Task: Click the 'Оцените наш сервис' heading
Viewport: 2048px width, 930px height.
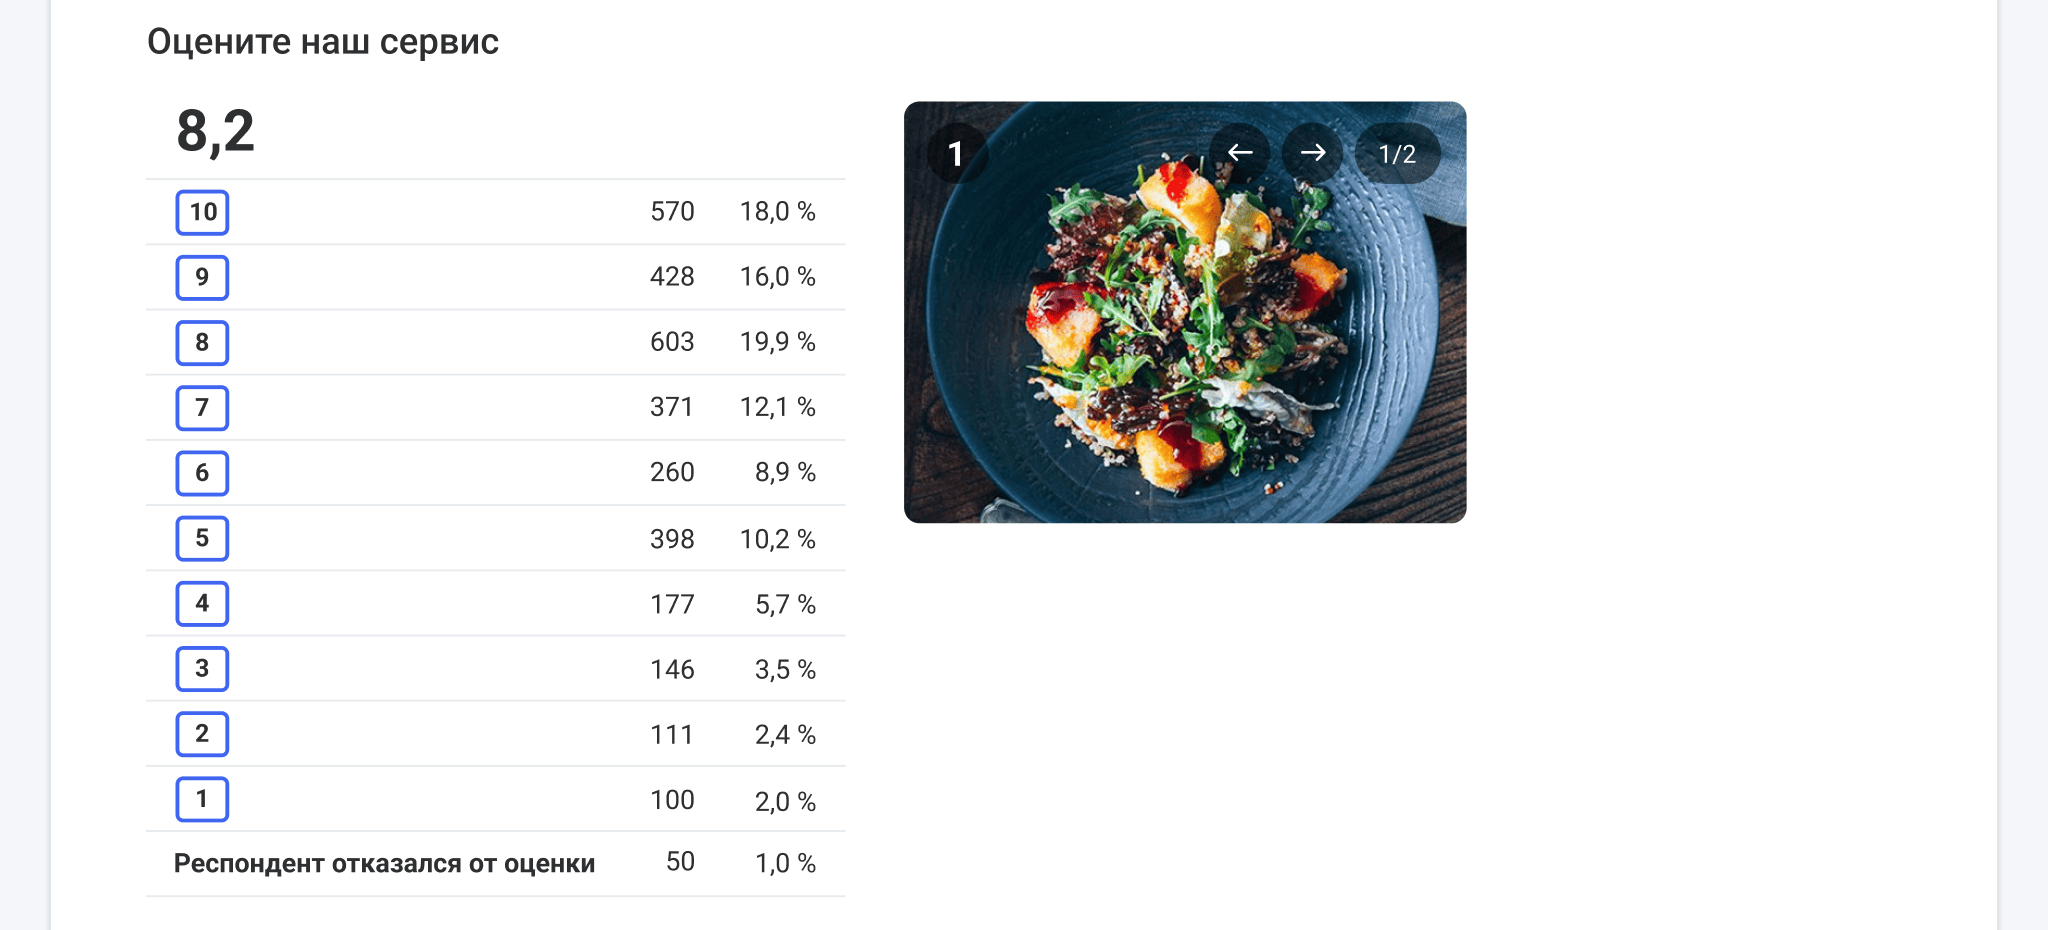Action: click(322, 42)
